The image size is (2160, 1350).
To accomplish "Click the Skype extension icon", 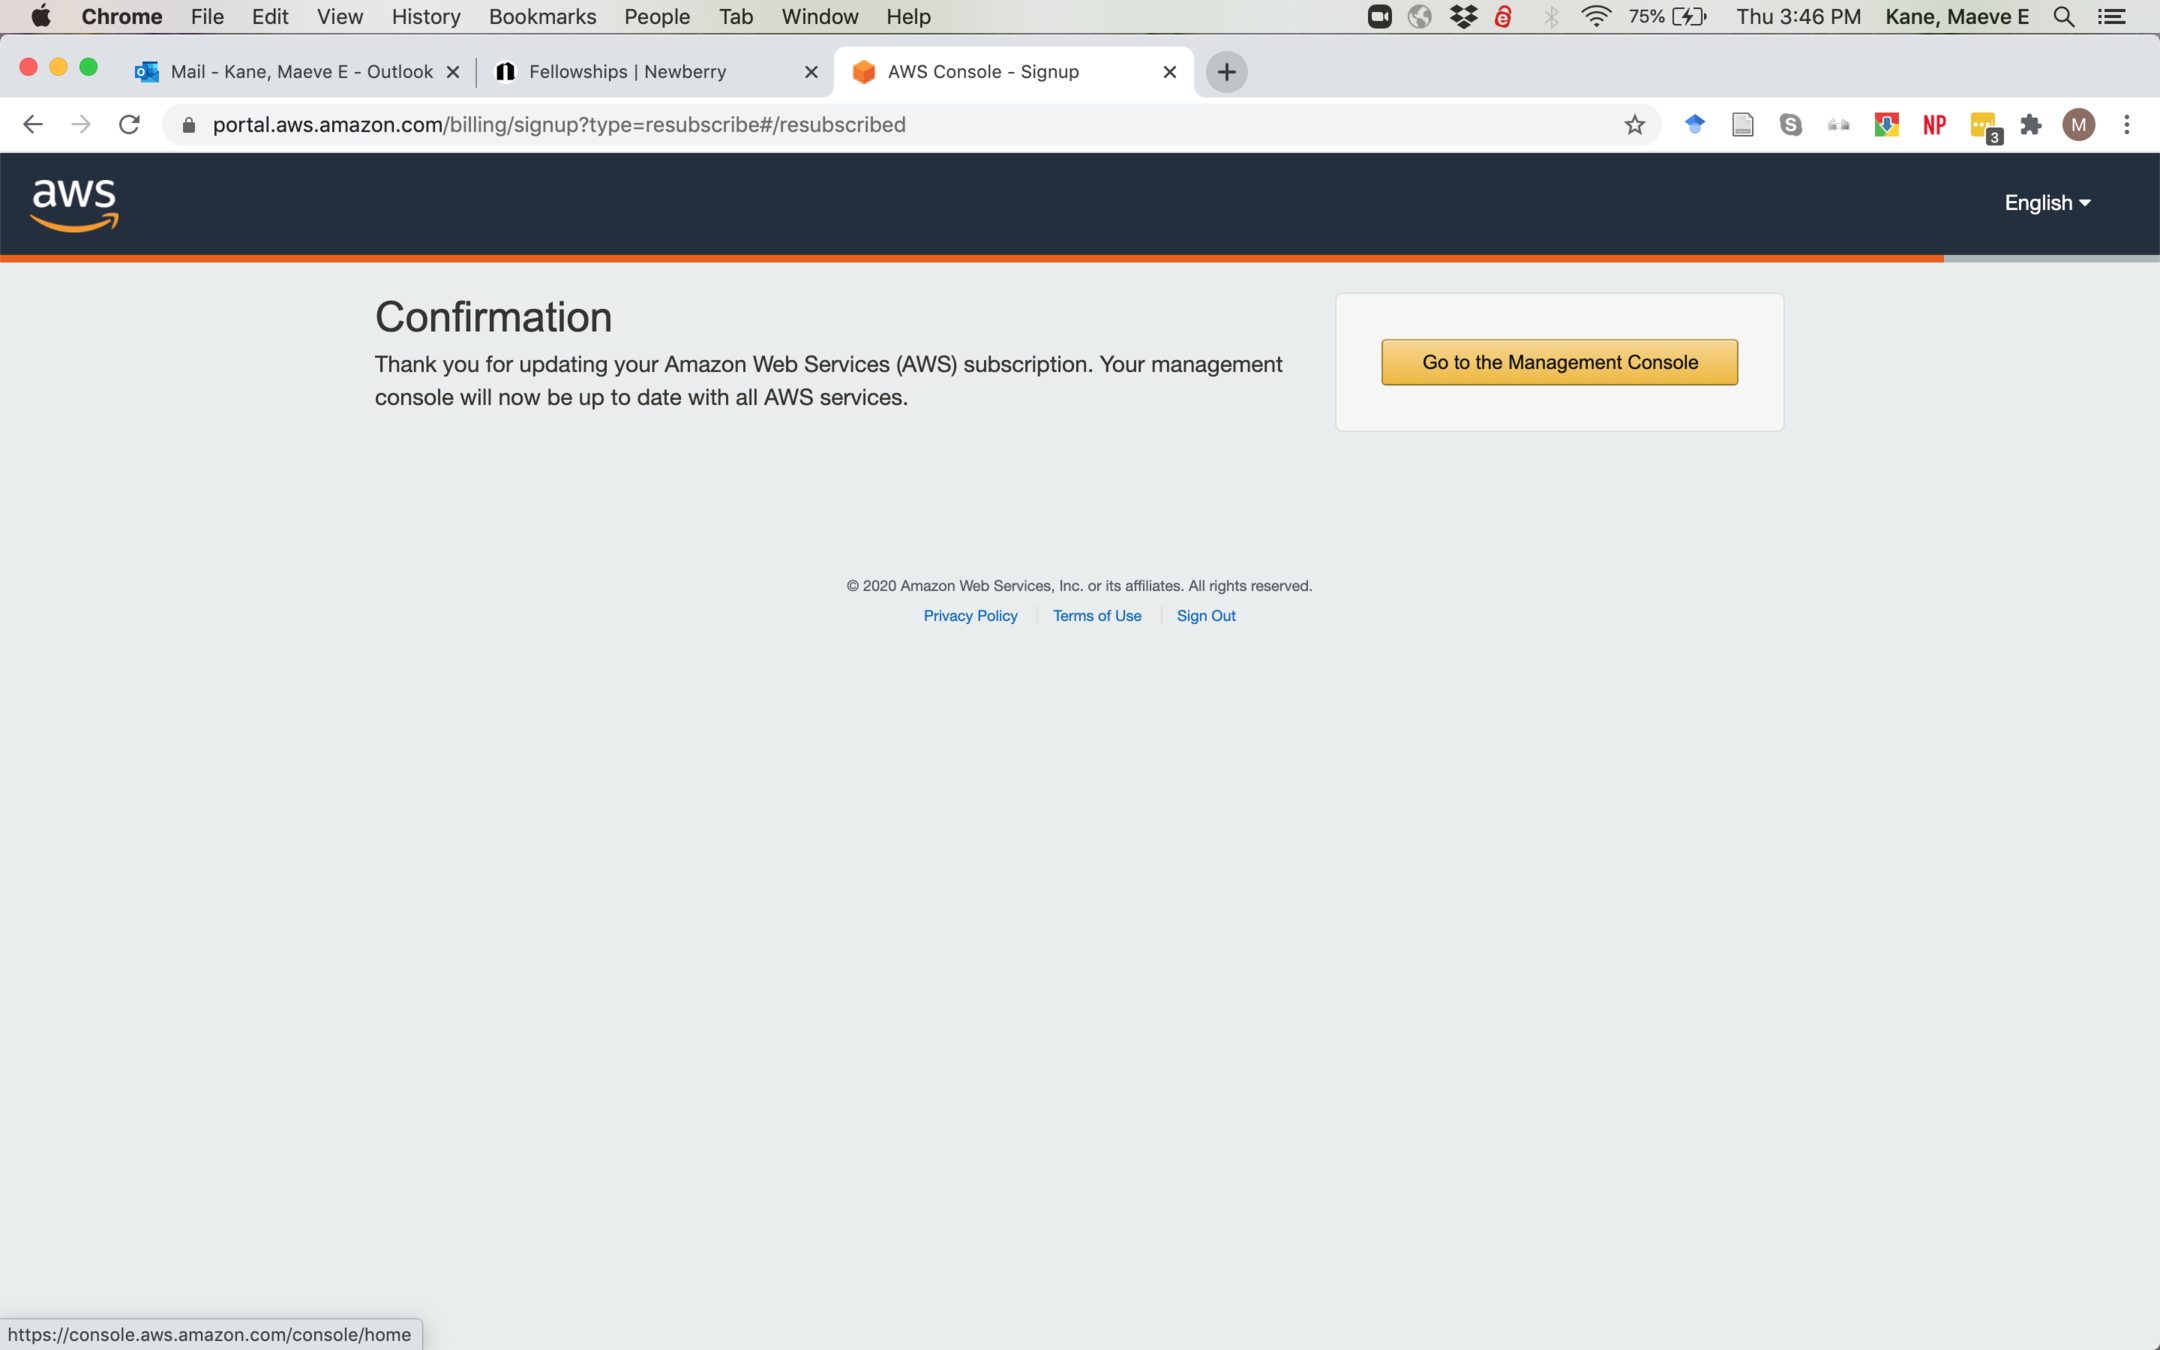I will (x=1790, y=125).
